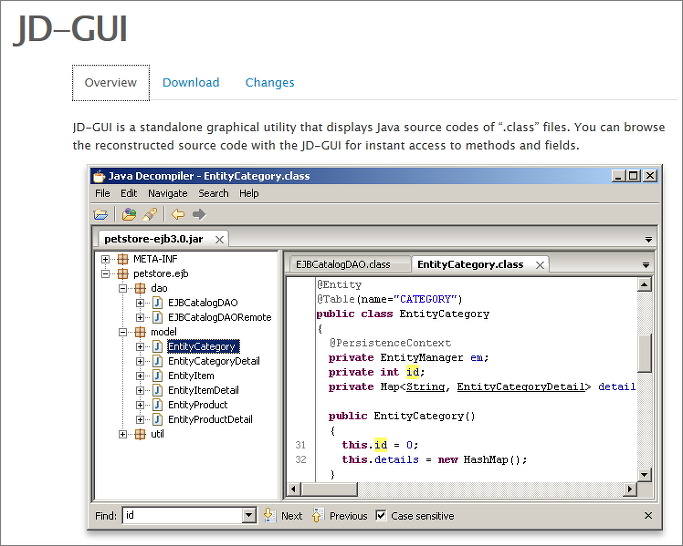Screen dimensions: 683x546
Task: Click the code view scroll left arrow
Action: (294, 489)
